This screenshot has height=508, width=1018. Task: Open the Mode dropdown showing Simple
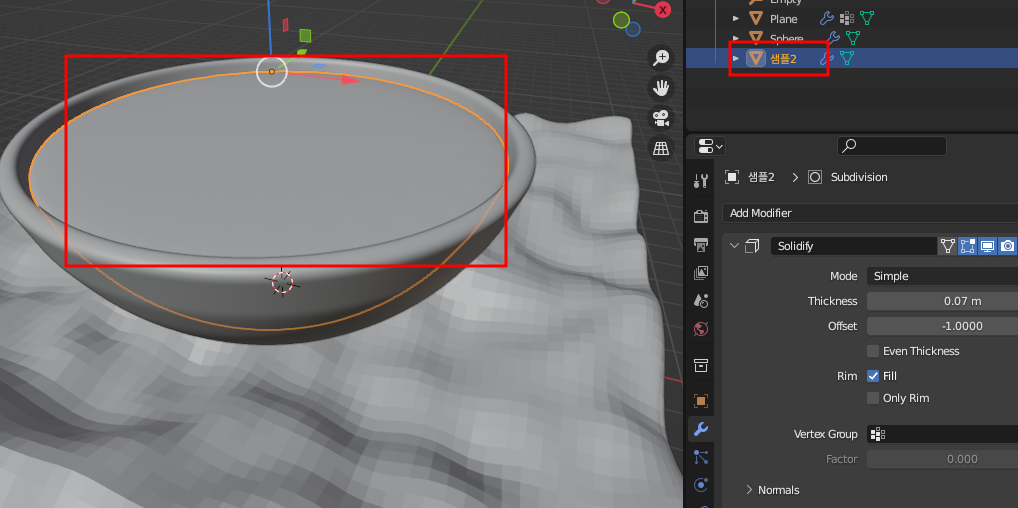pos(942,276)
